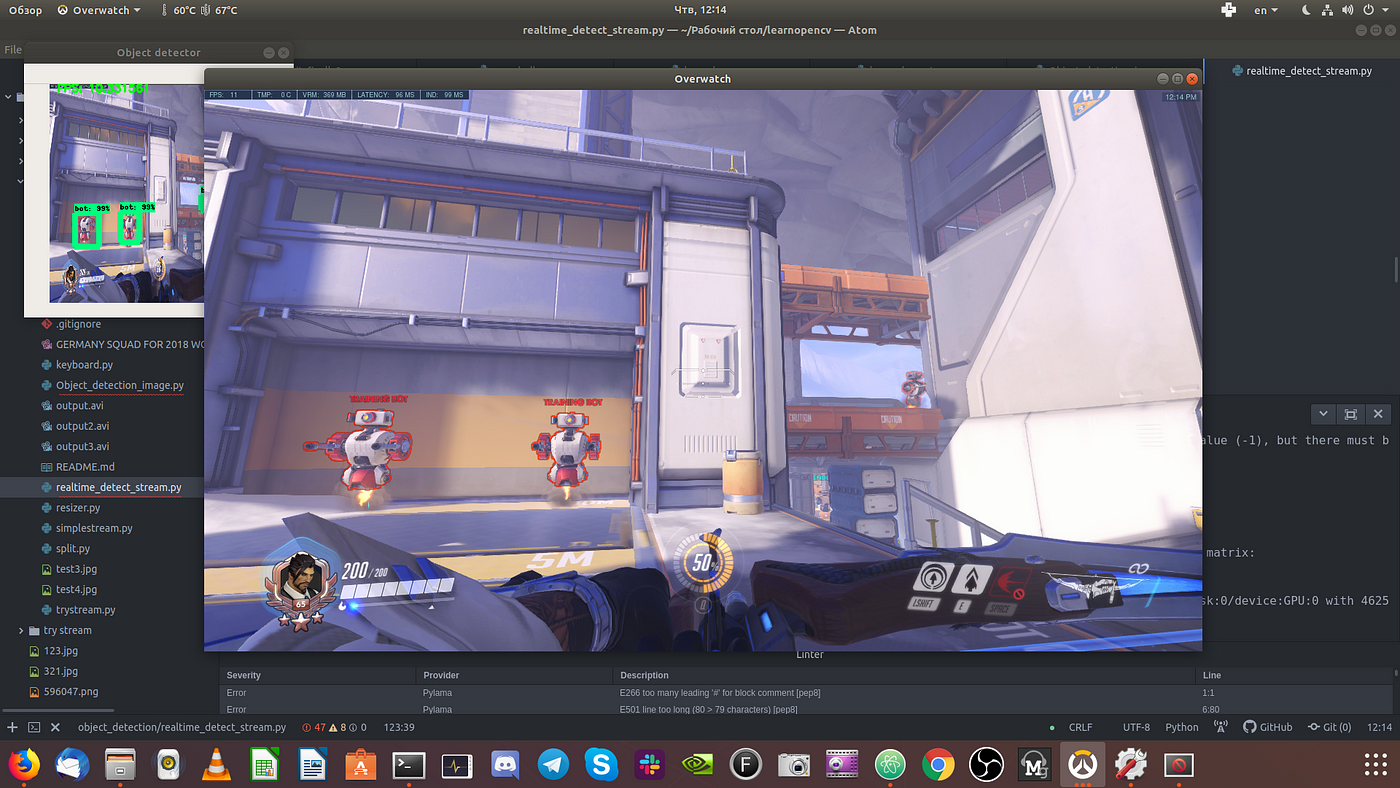Open Обзор activities overview

click(x=25, y=10)
